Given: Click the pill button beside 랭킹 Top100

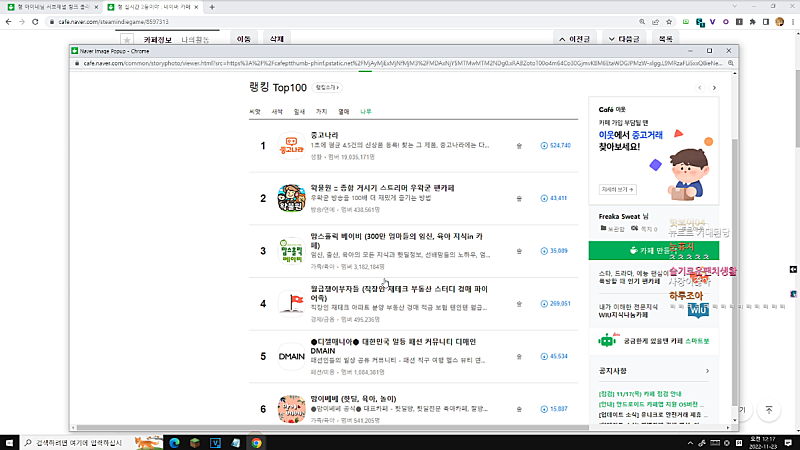Looking at the screenshot, I should 327,88.
